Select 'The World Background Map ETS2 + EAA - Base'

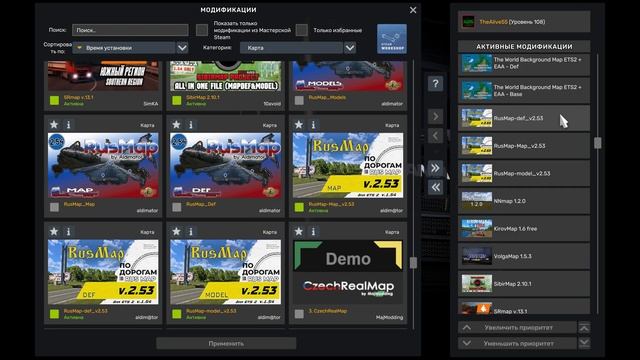tap(524, 91)
